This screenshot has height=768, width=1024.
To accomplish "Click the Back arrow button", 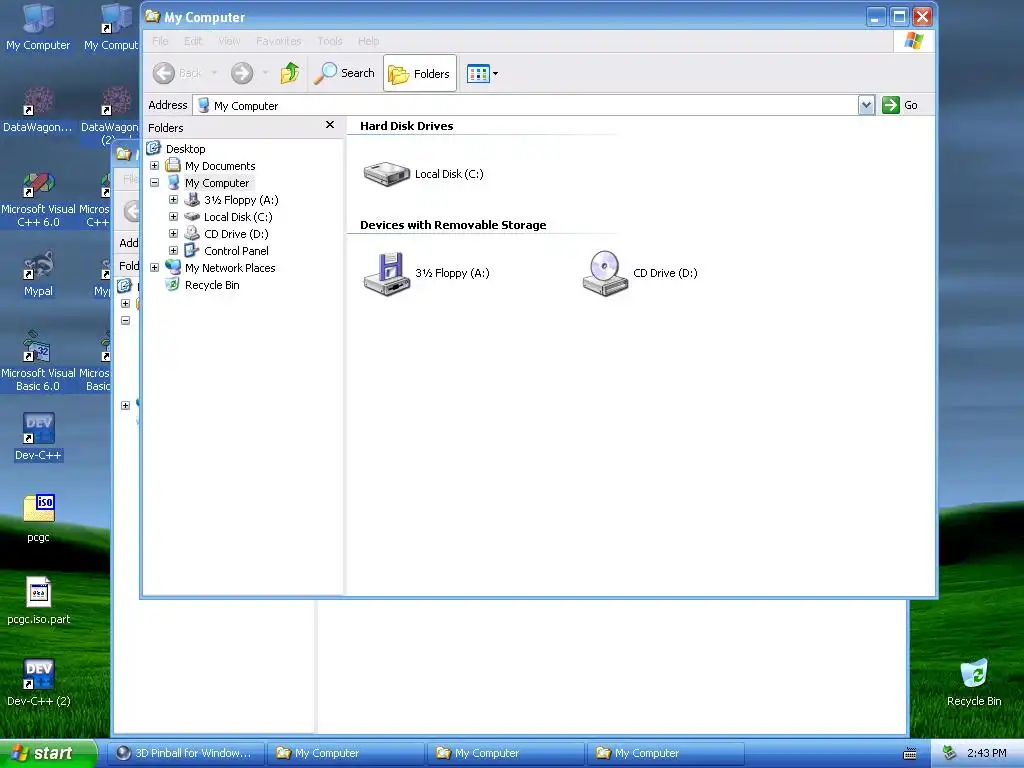I will [178, 73].
